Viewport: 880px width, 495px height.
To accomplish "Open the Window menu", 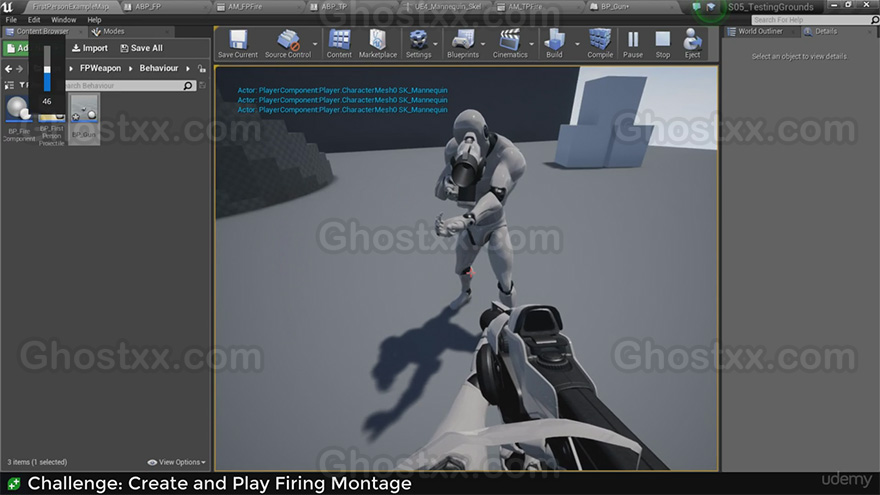I will point(63,20).
